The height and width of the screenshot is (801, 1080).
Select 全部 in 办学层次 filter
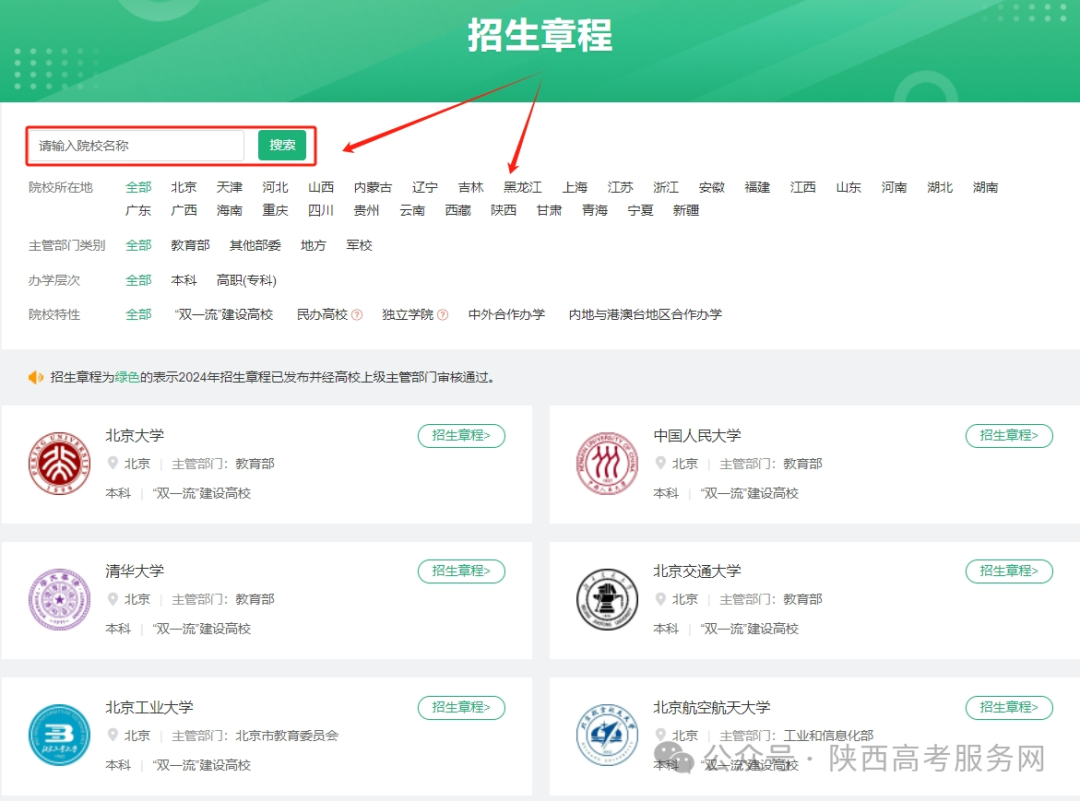click(x=138, y=280)
